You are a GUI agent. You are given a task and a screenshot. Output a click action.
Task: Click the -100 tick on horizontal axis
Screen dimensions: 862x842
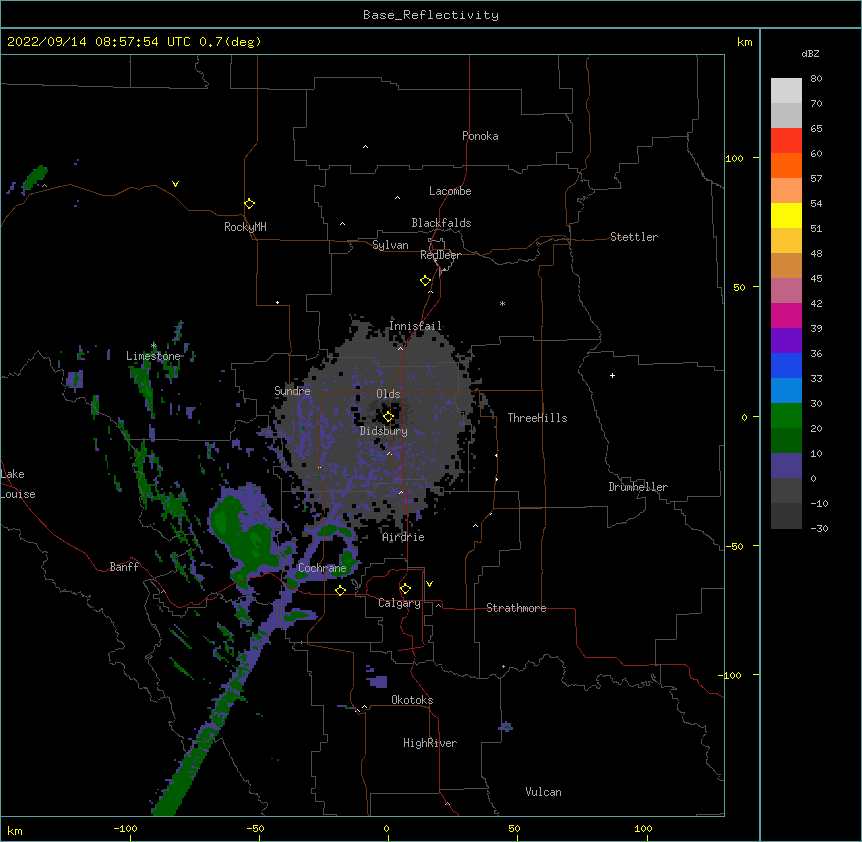(x=125, y=828)
